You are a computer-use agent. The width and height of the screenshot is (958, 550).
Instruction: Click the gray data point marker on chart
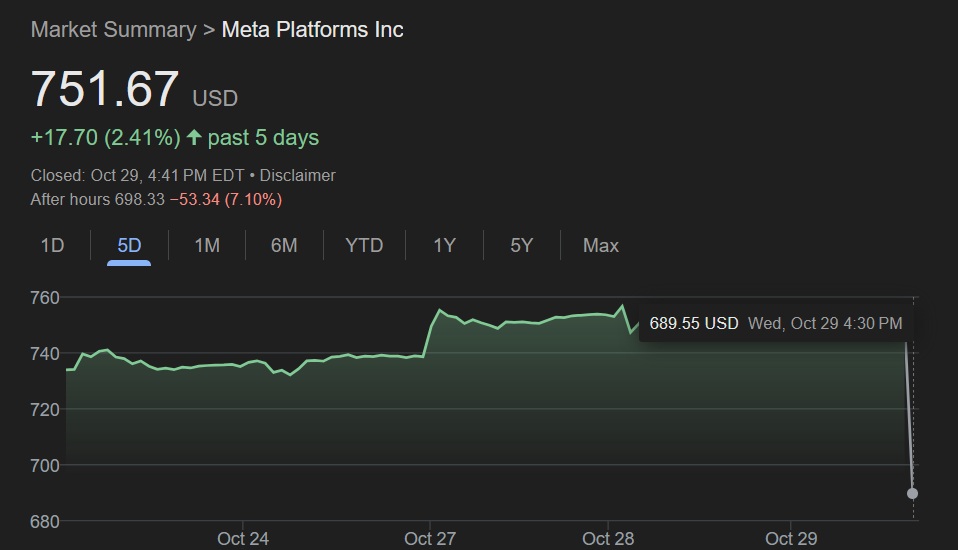pyautogui.click(x=912, y=493)
